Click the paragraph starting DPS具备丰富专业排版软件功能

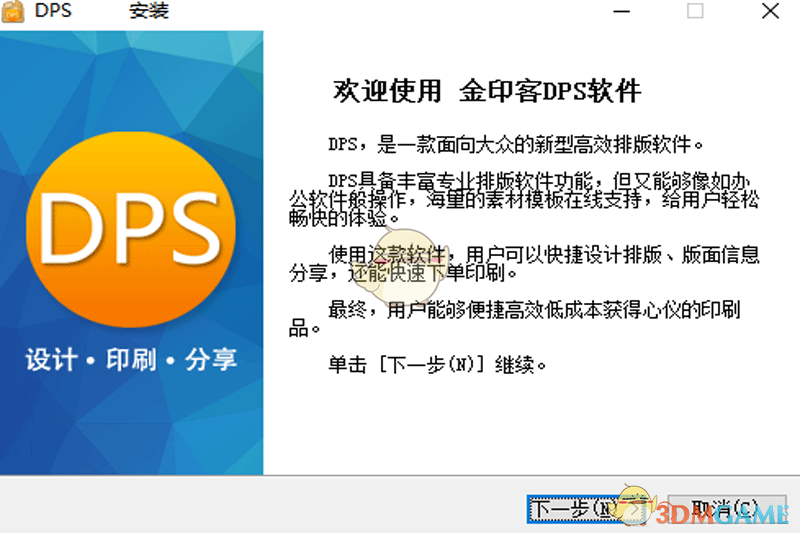[524, 199]
